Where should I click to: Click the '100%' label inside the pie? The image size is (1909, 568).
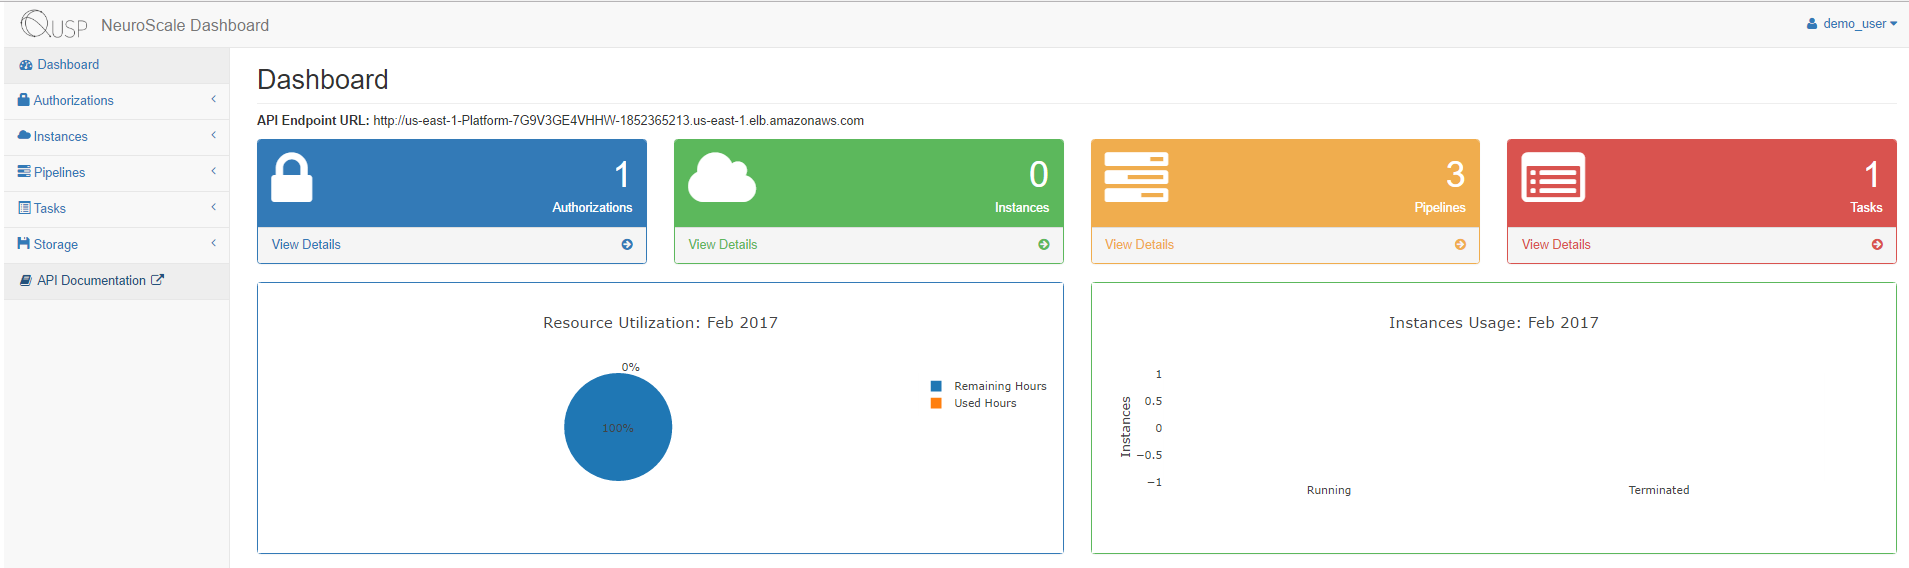click(618, 428)
